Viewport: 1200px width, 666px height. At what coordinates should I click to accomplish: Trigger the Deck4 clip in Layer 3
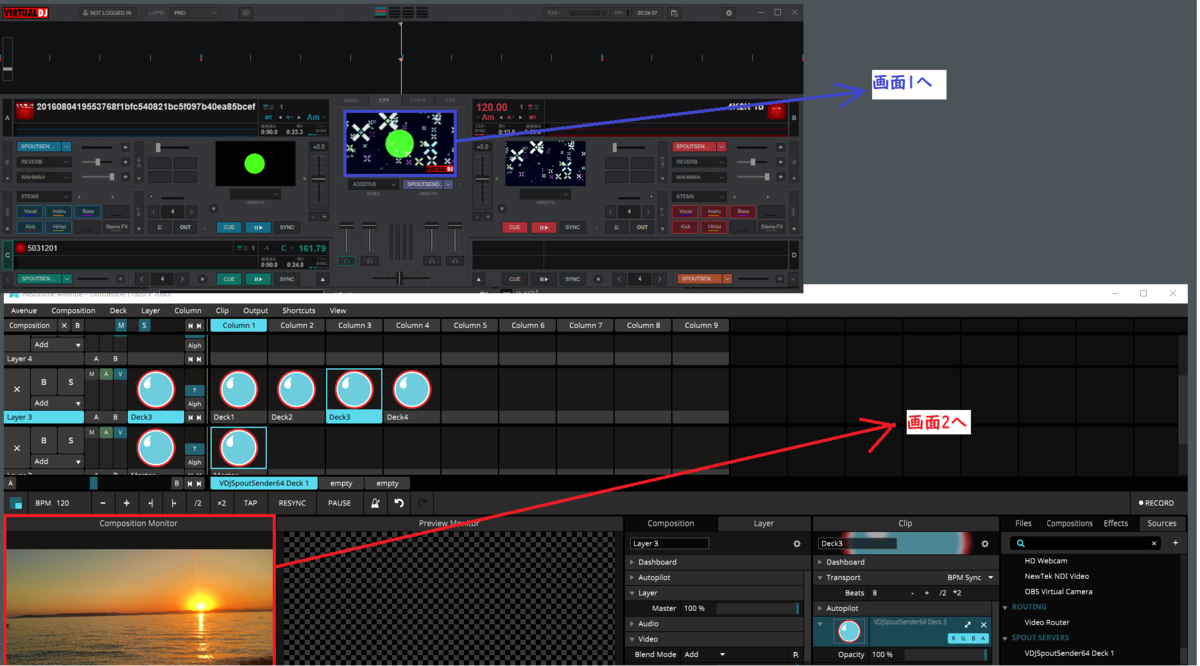[412, 389]
